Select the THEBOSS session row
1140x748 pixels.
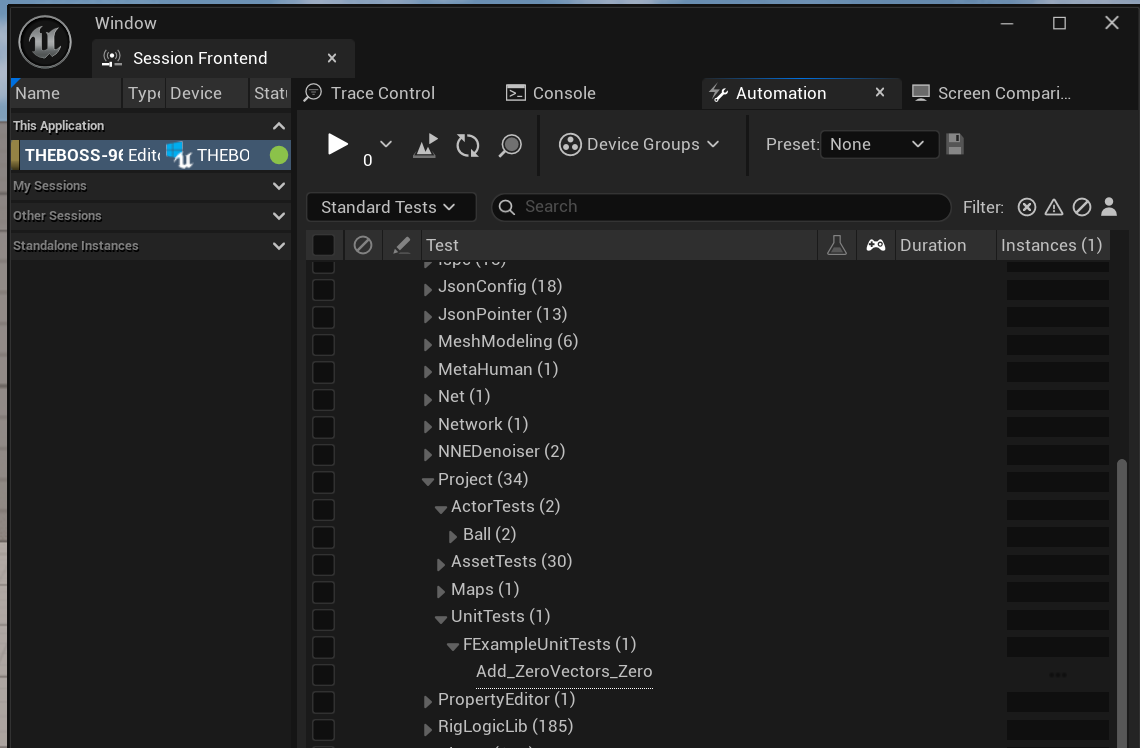click(x=151, y=155)
